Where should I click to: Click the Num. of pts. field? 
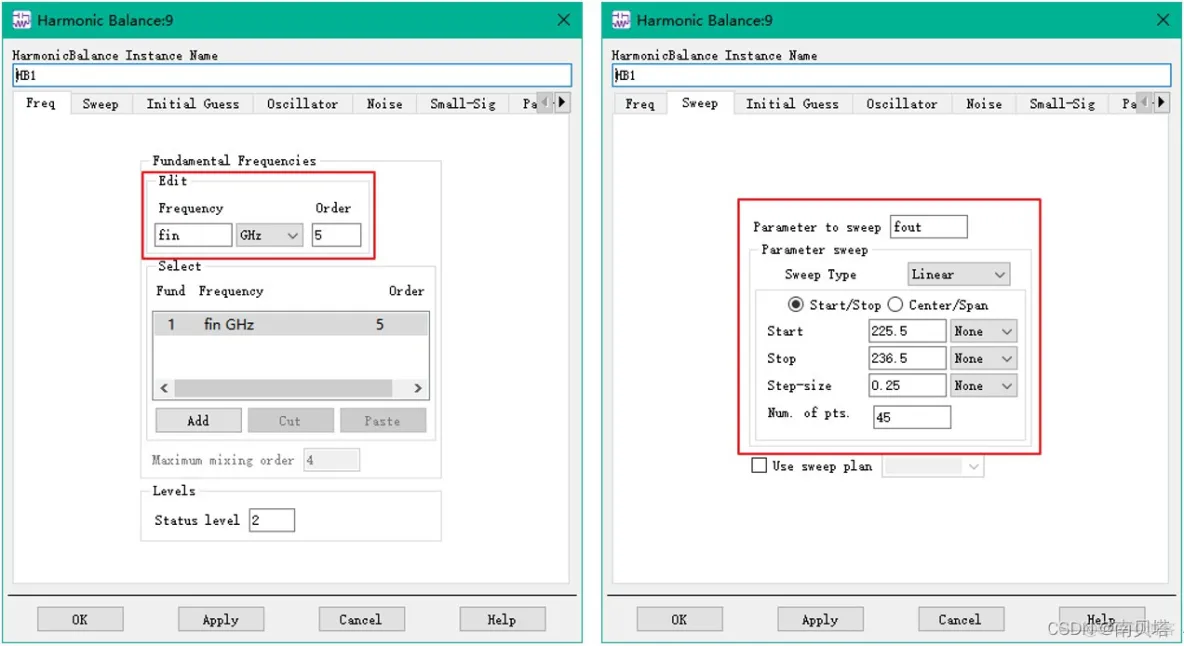tap(911, 417)
